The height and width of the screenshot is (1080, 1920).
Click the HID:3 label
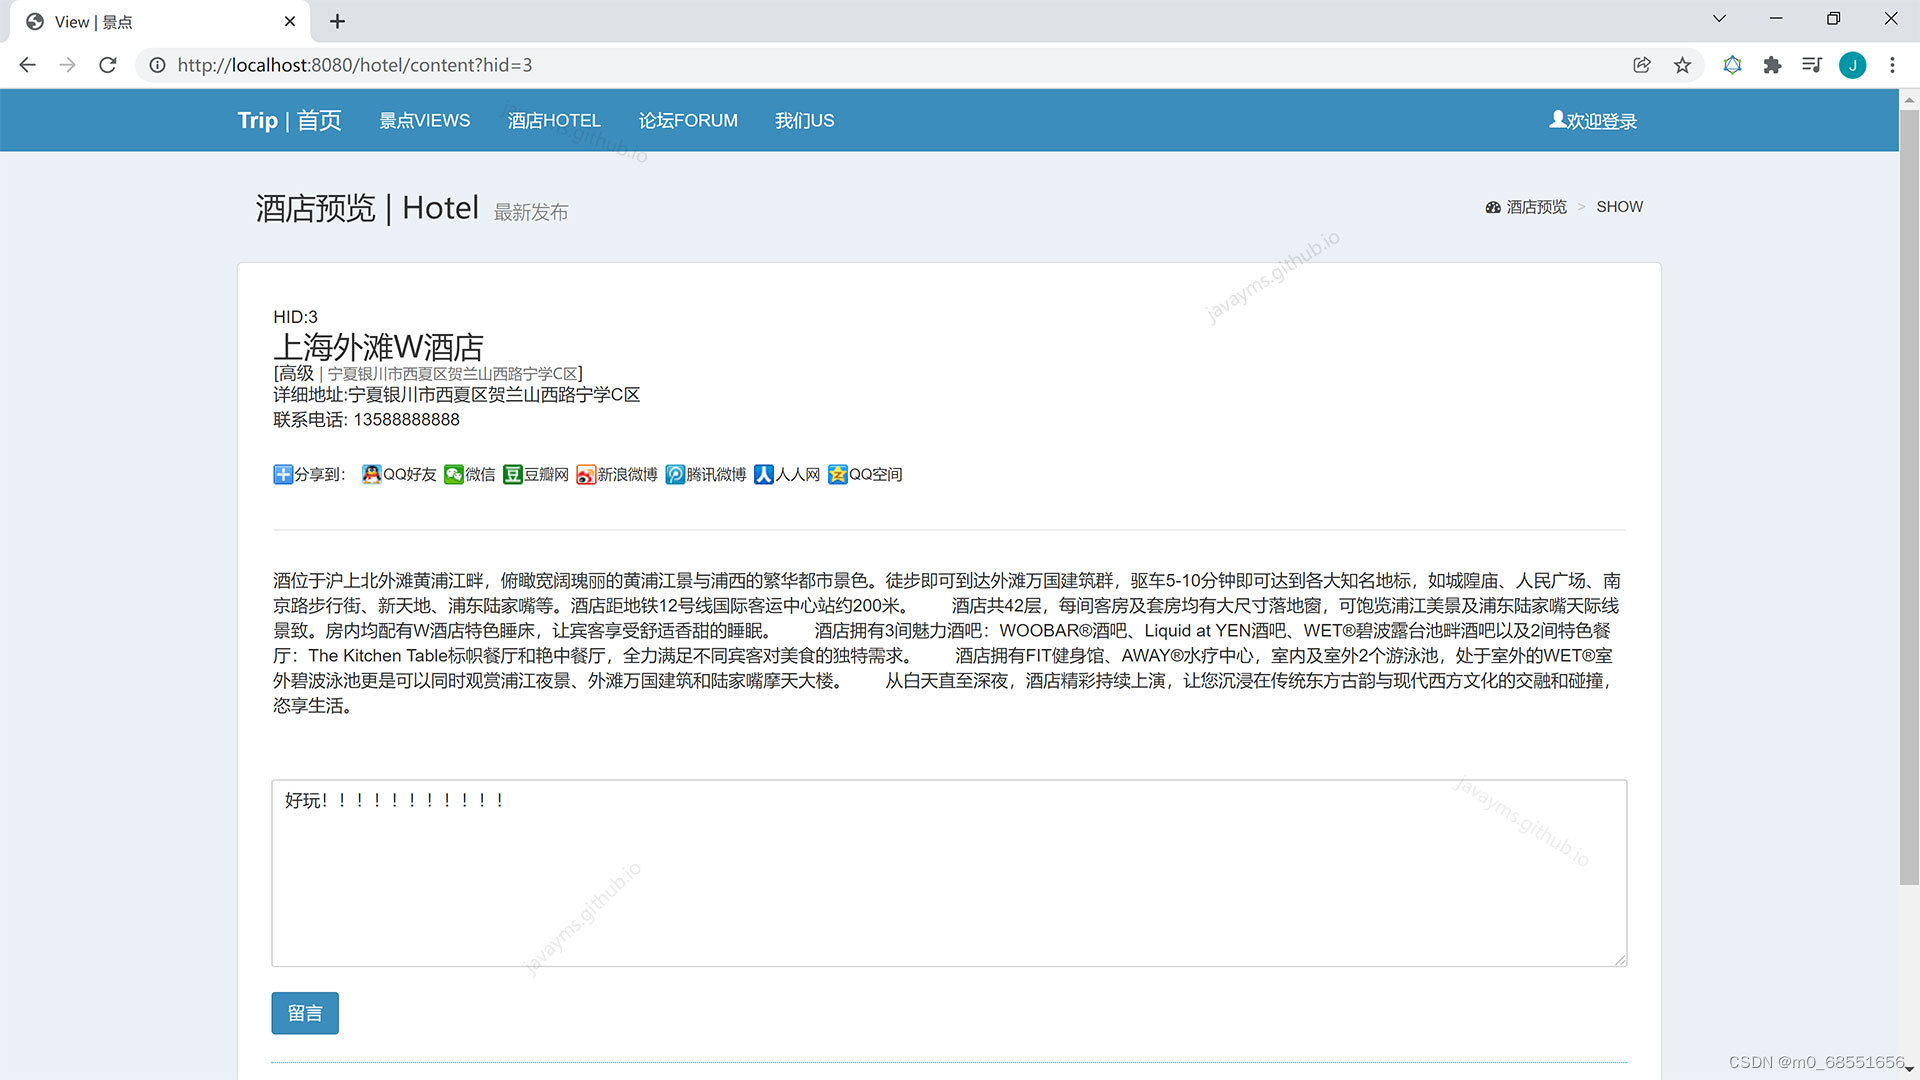click(x=295, y=317)
